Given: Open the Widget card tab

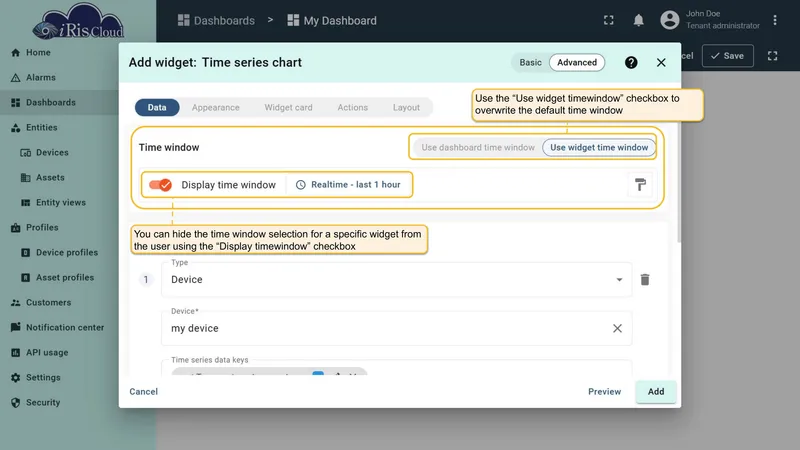Looking at the screenshot, I should tap(288, 108).
